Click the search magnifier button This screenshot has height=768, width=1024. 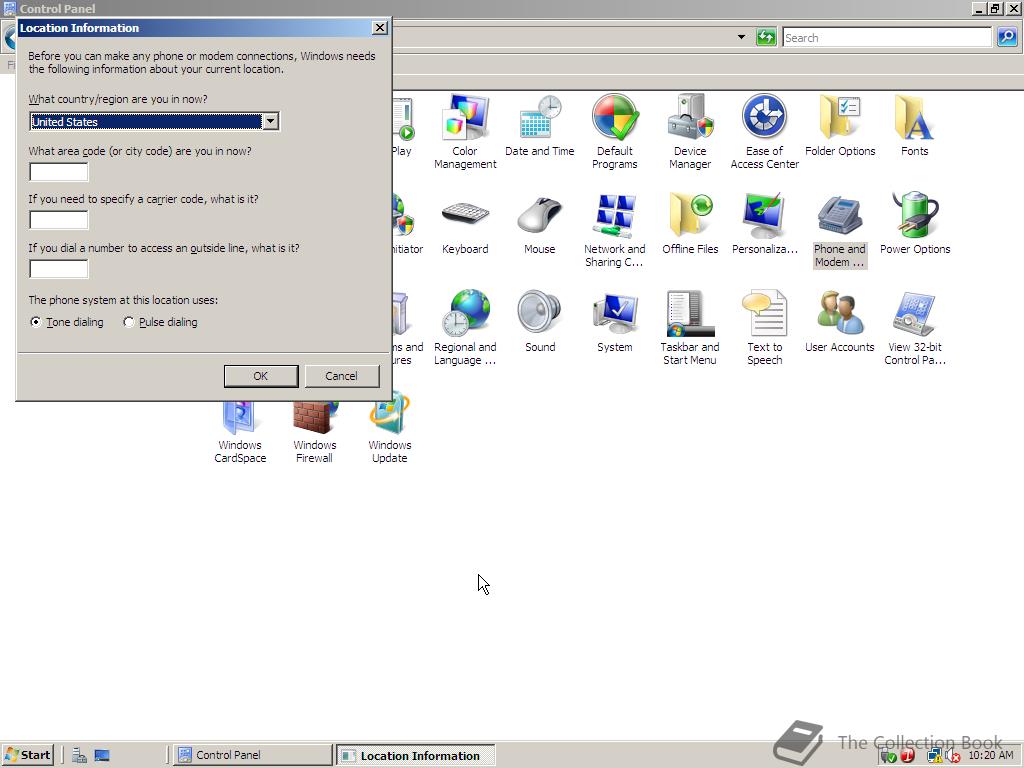[1006, 37]
